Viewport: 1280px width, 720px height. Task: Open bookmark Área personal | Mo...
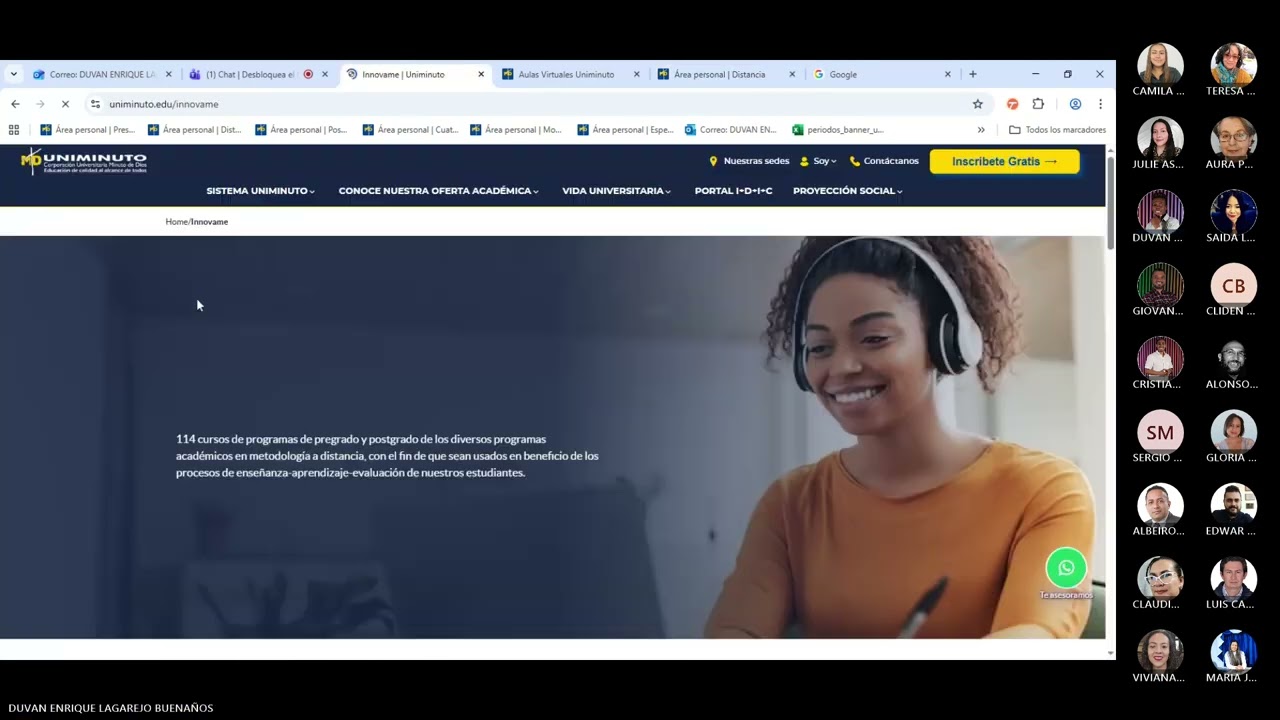pyautogui.click(x=517, y=130)
